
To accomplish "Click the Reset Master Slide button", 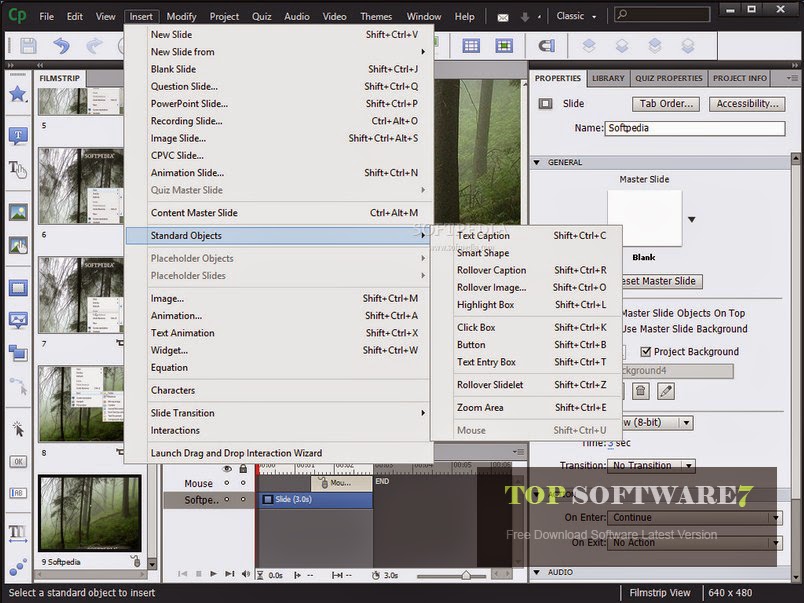I will (x=662, y=281).
